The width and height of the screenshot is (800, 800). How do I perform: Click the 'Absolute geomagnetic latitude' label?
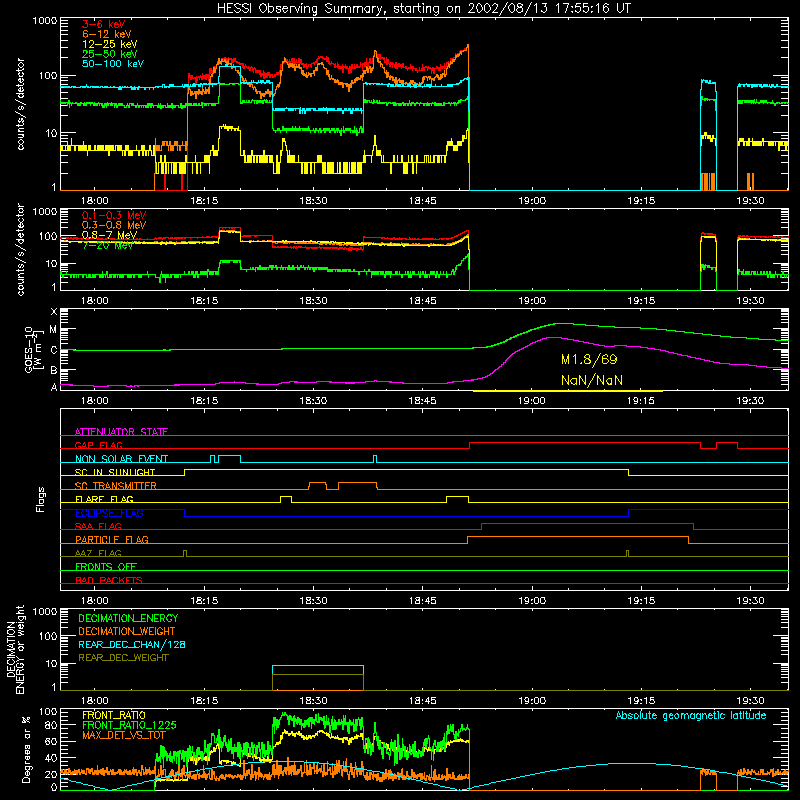coord(691,715)
